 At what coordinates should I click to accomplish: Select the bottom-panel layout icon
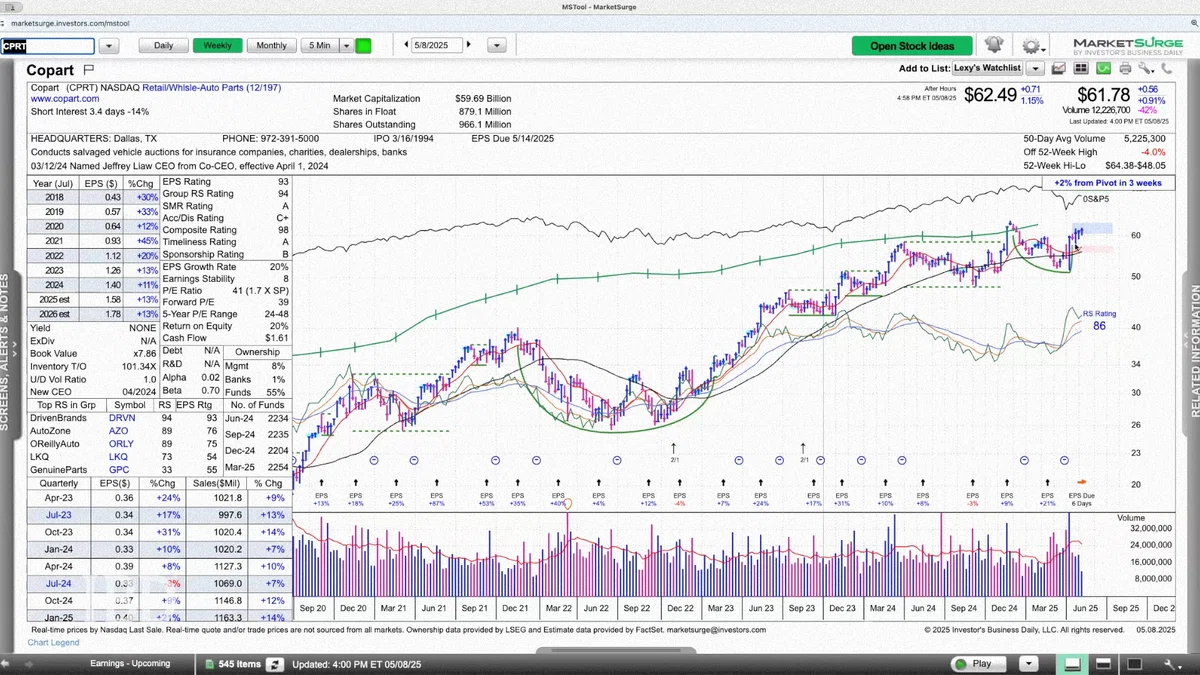tap(1073, 664)
